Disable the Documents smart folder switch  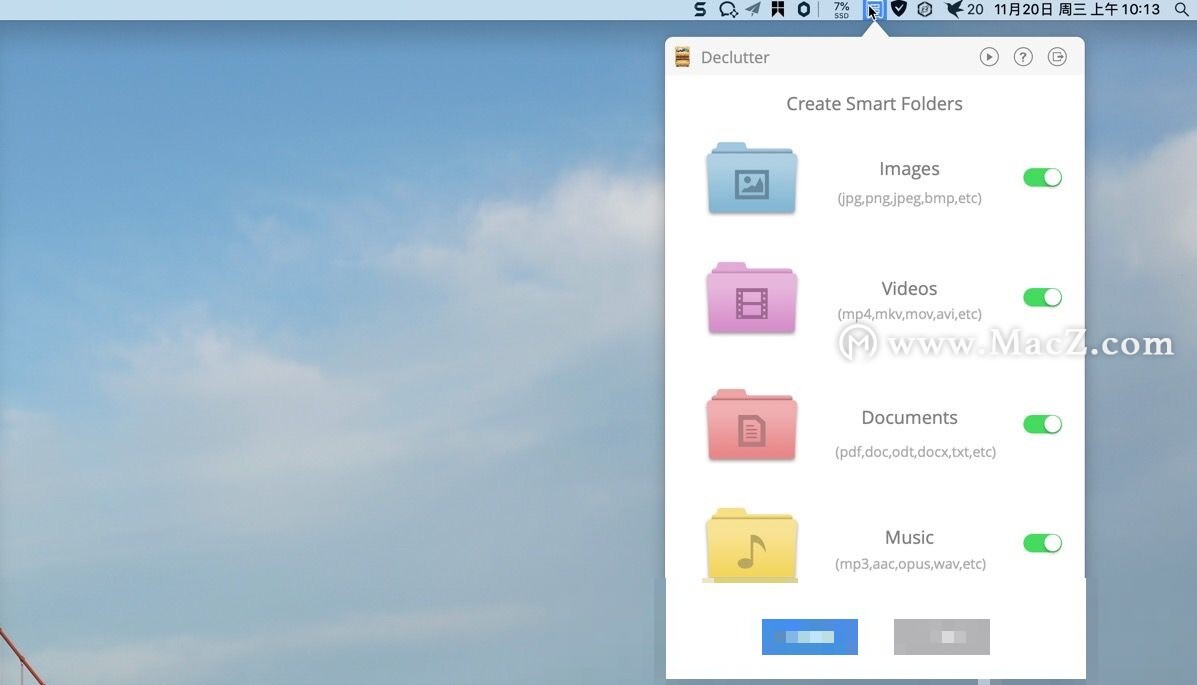[x=1042, y=424]
